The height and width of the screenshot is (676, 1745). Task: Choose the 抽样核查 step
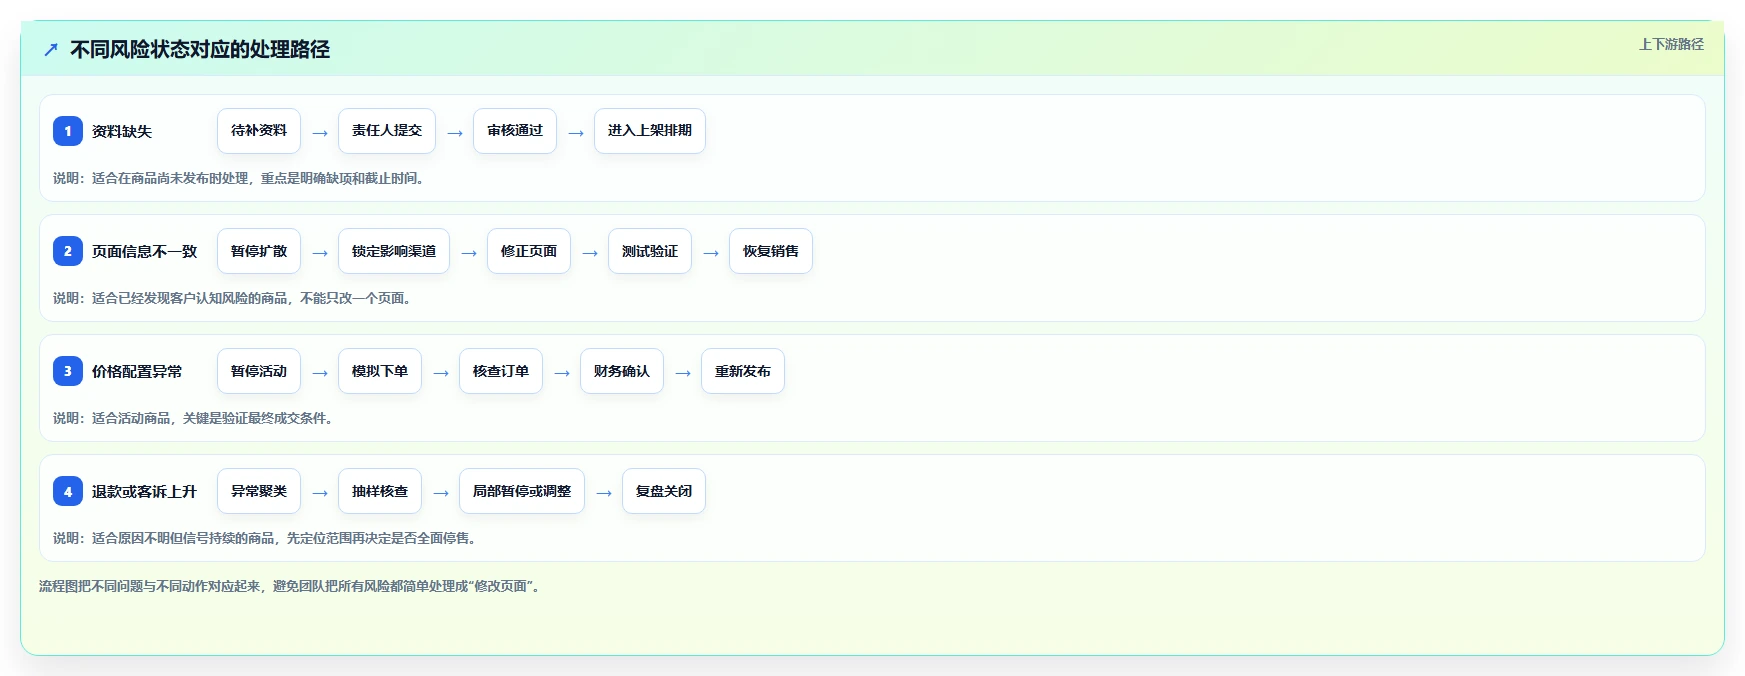(380, 491)
